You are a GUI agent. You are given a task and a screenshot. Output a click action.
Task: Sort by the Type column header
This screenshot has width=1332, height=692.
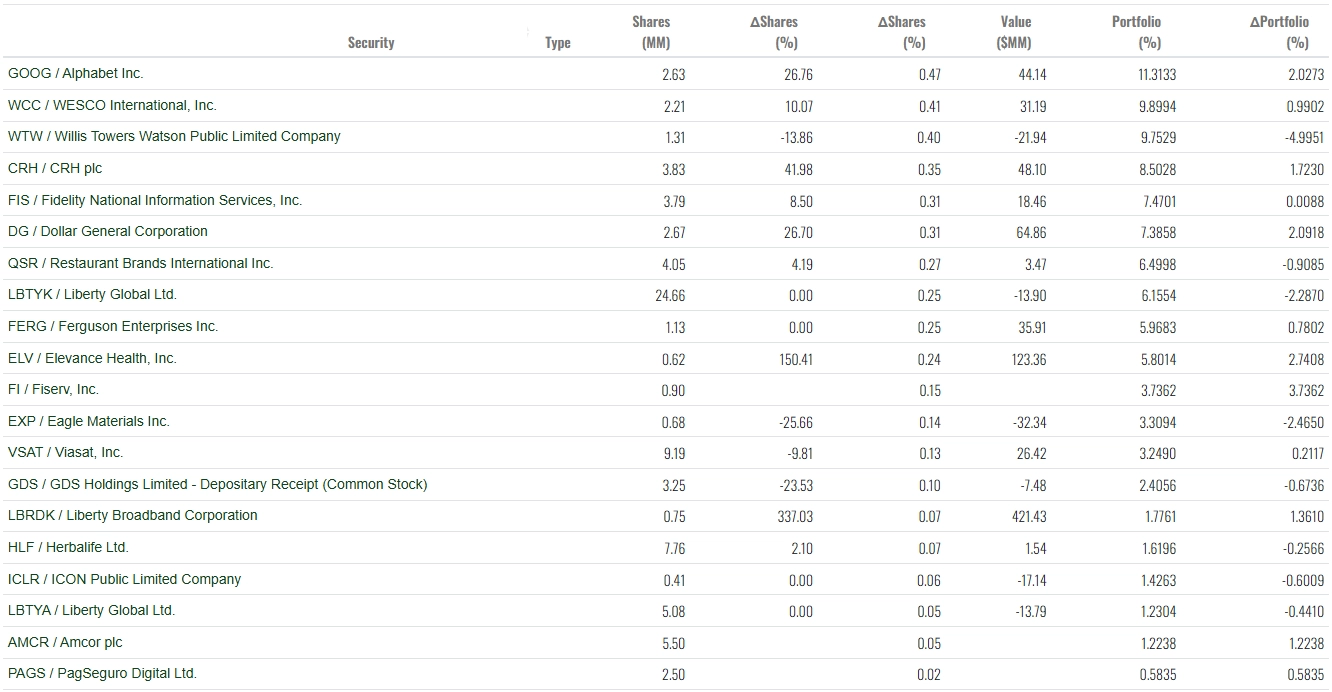pos(558,43)
